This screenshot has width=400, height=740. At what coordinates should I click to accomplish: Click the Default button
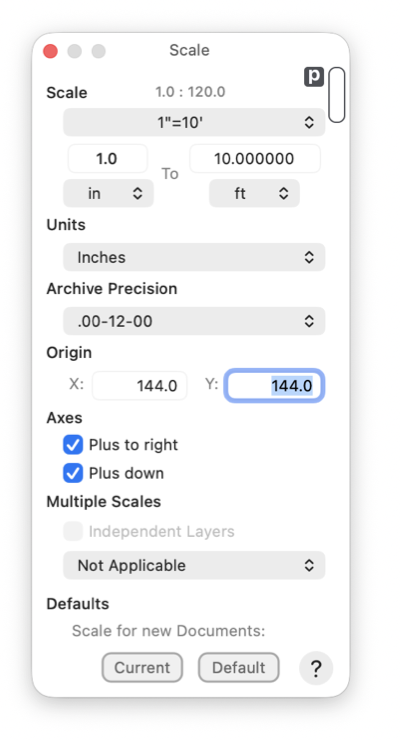click(x=239, y=667)
